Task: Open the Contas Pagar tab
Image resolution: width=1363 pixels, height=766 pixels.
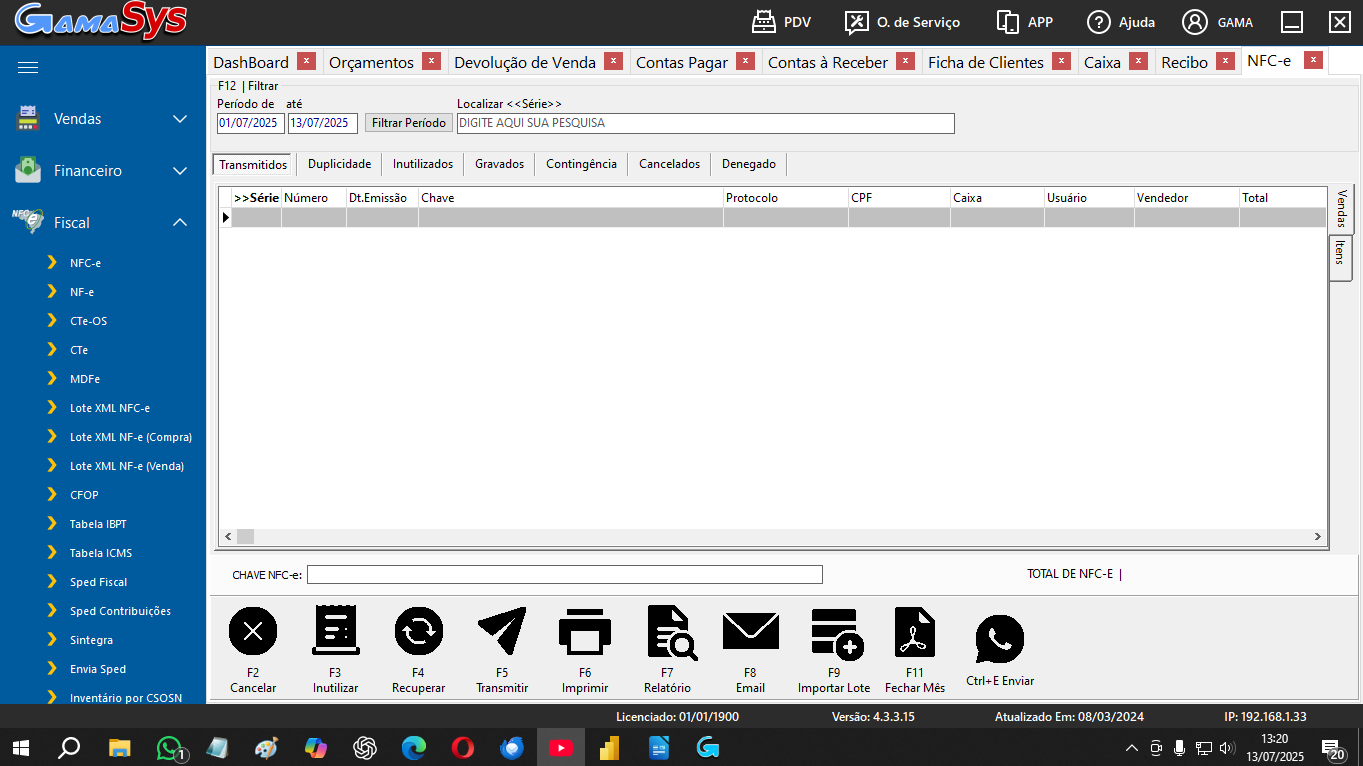Action: [x=682, y=62]
